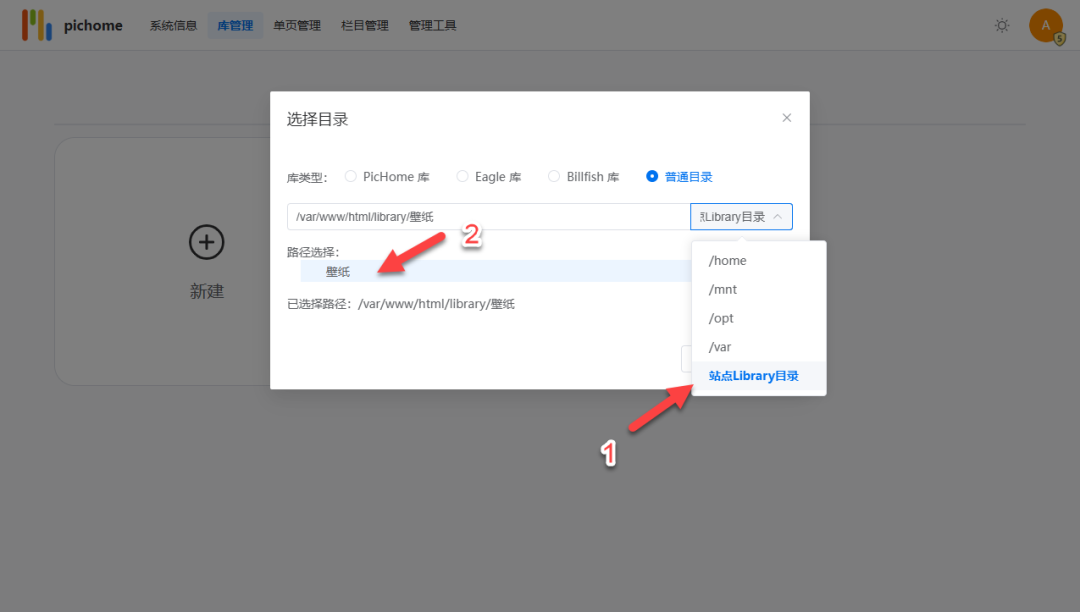Select the 站点Library目录 link
Screen dimensions: 1080x612
pos(753,375)
